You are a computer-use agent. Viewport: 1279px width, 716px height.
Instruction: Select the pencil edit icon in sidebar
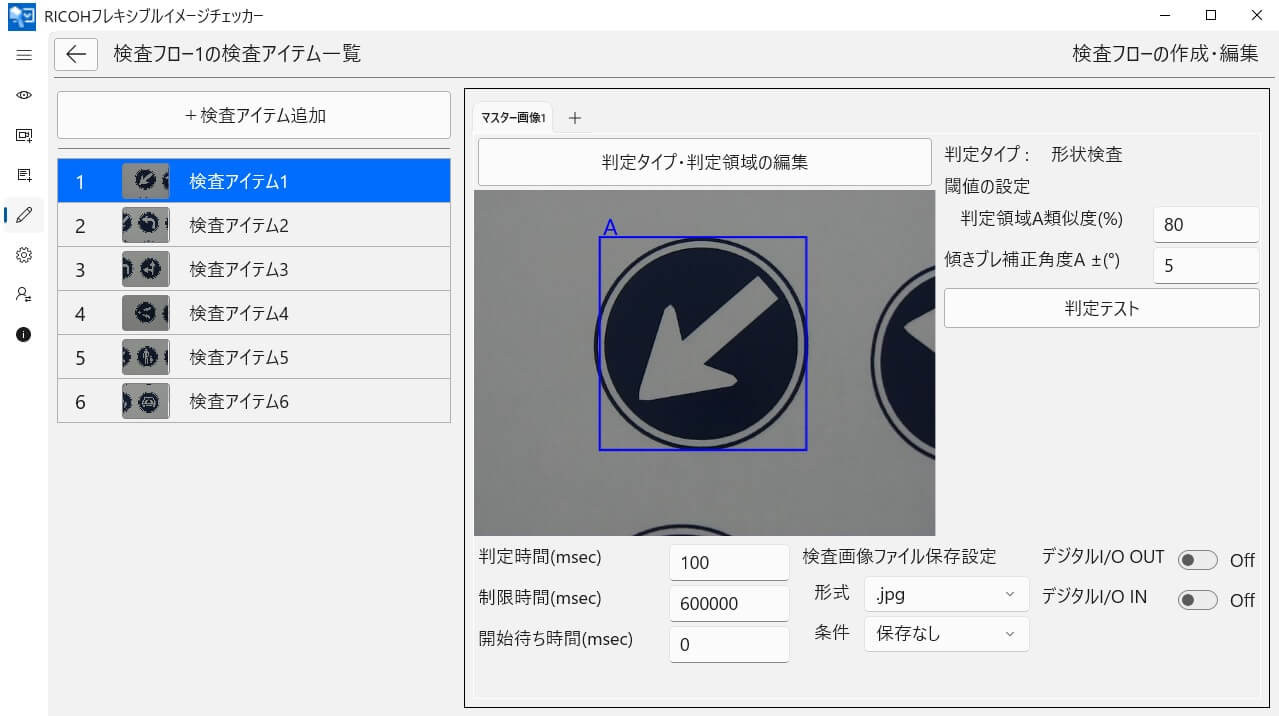coord(24,214)
